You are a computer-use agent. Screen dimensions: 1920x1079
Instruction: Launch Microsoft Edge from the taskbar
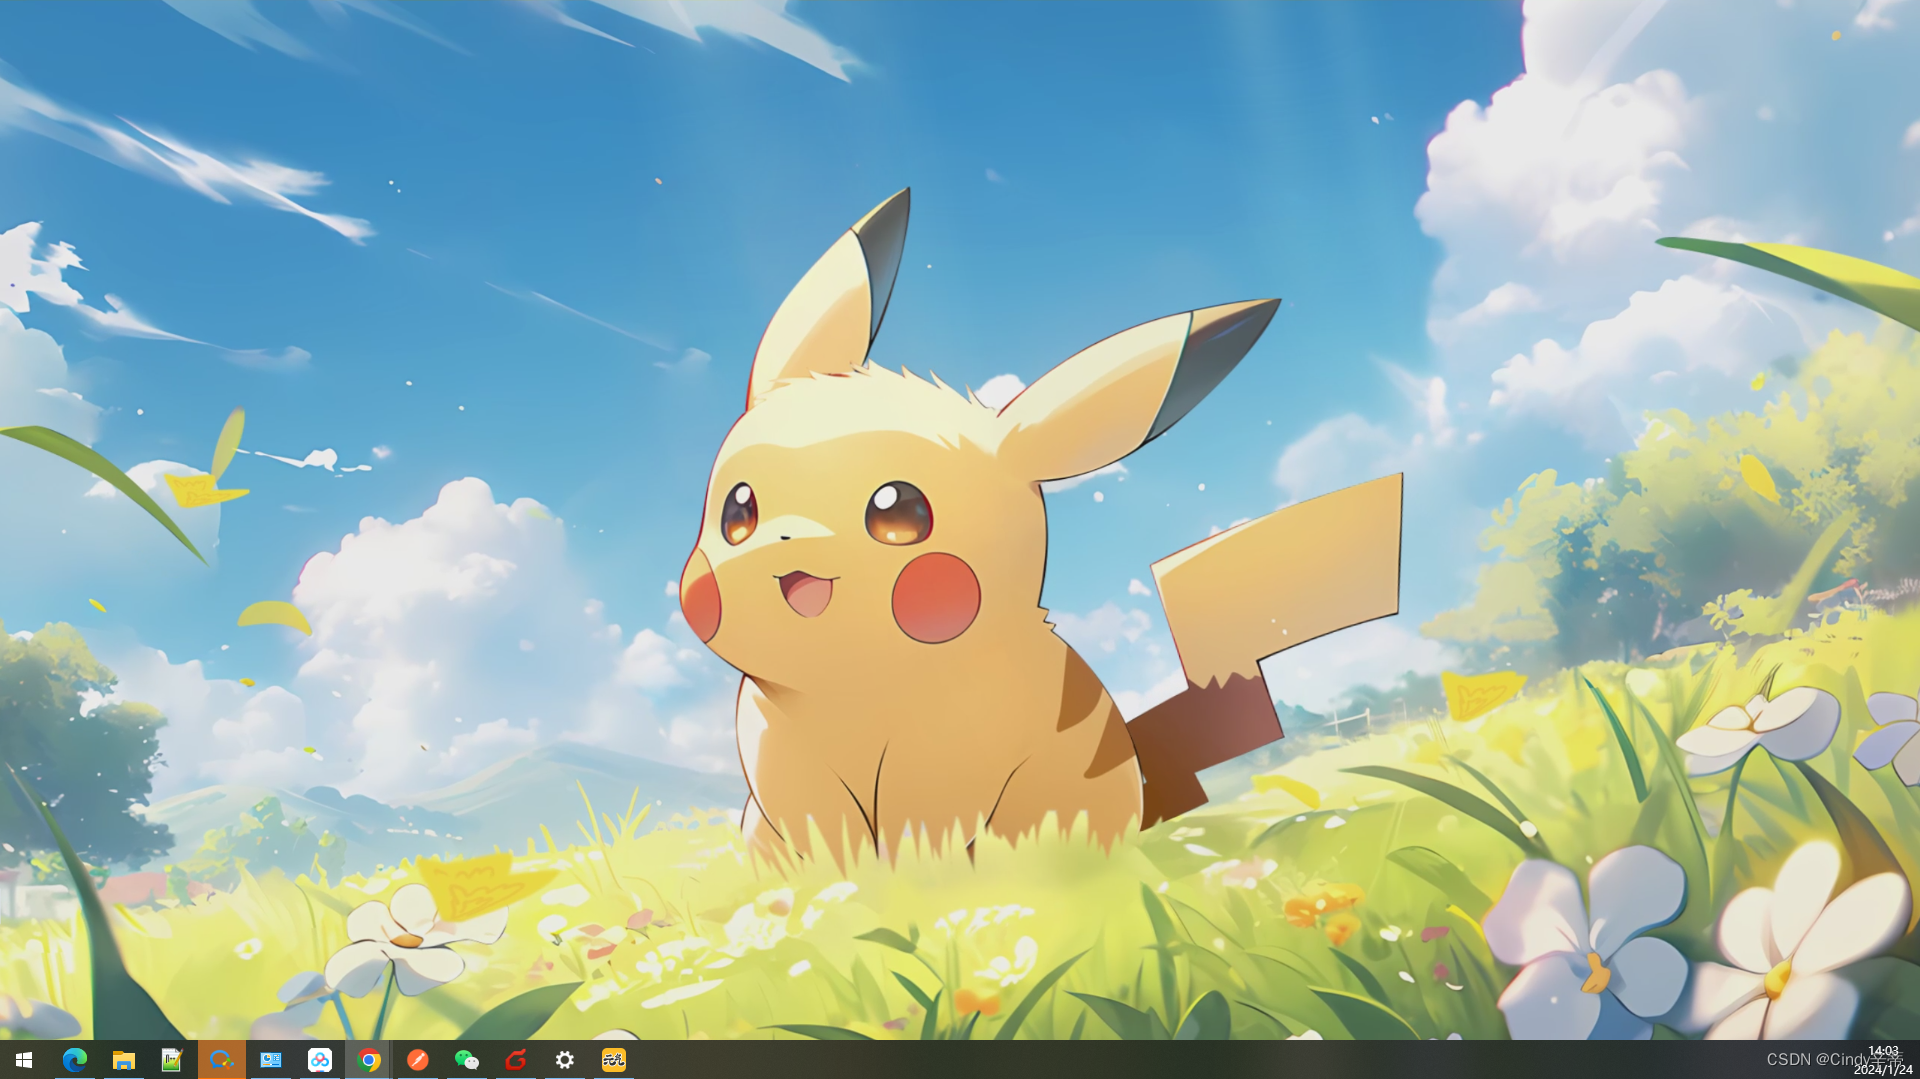point(74,1060)
